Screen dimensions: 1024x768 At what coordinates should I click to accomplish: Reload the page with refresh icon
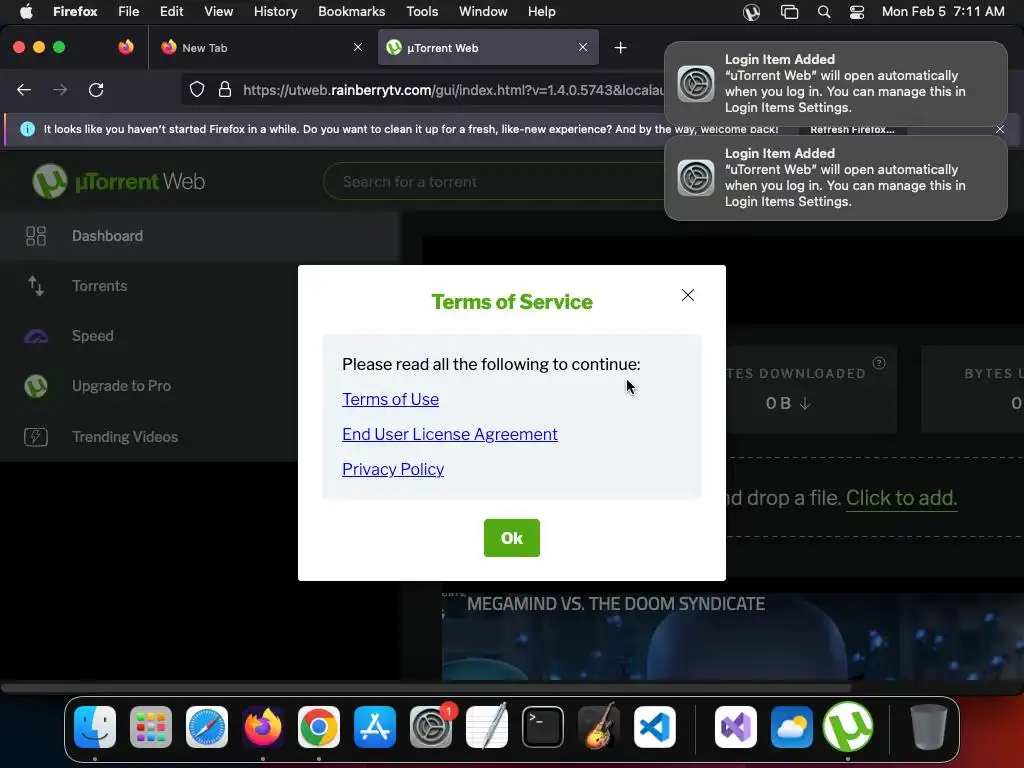[x=96, y=89]
